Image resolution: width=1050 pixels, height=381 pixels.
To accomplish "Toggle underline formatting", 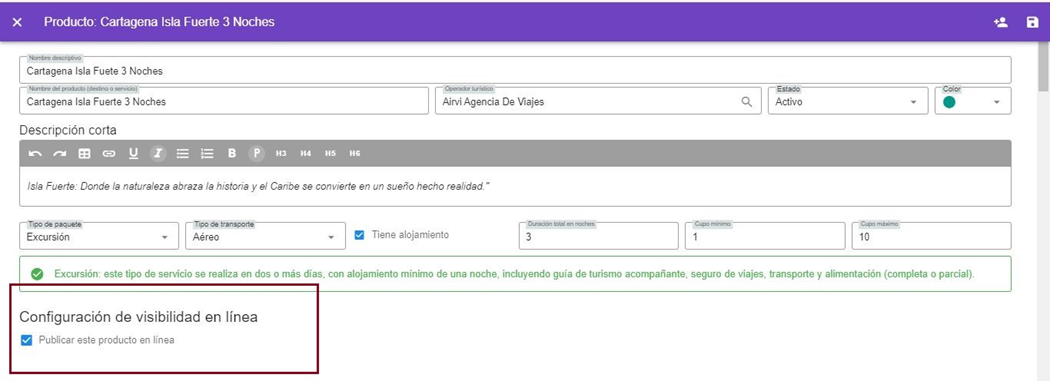I will (133, 153).
